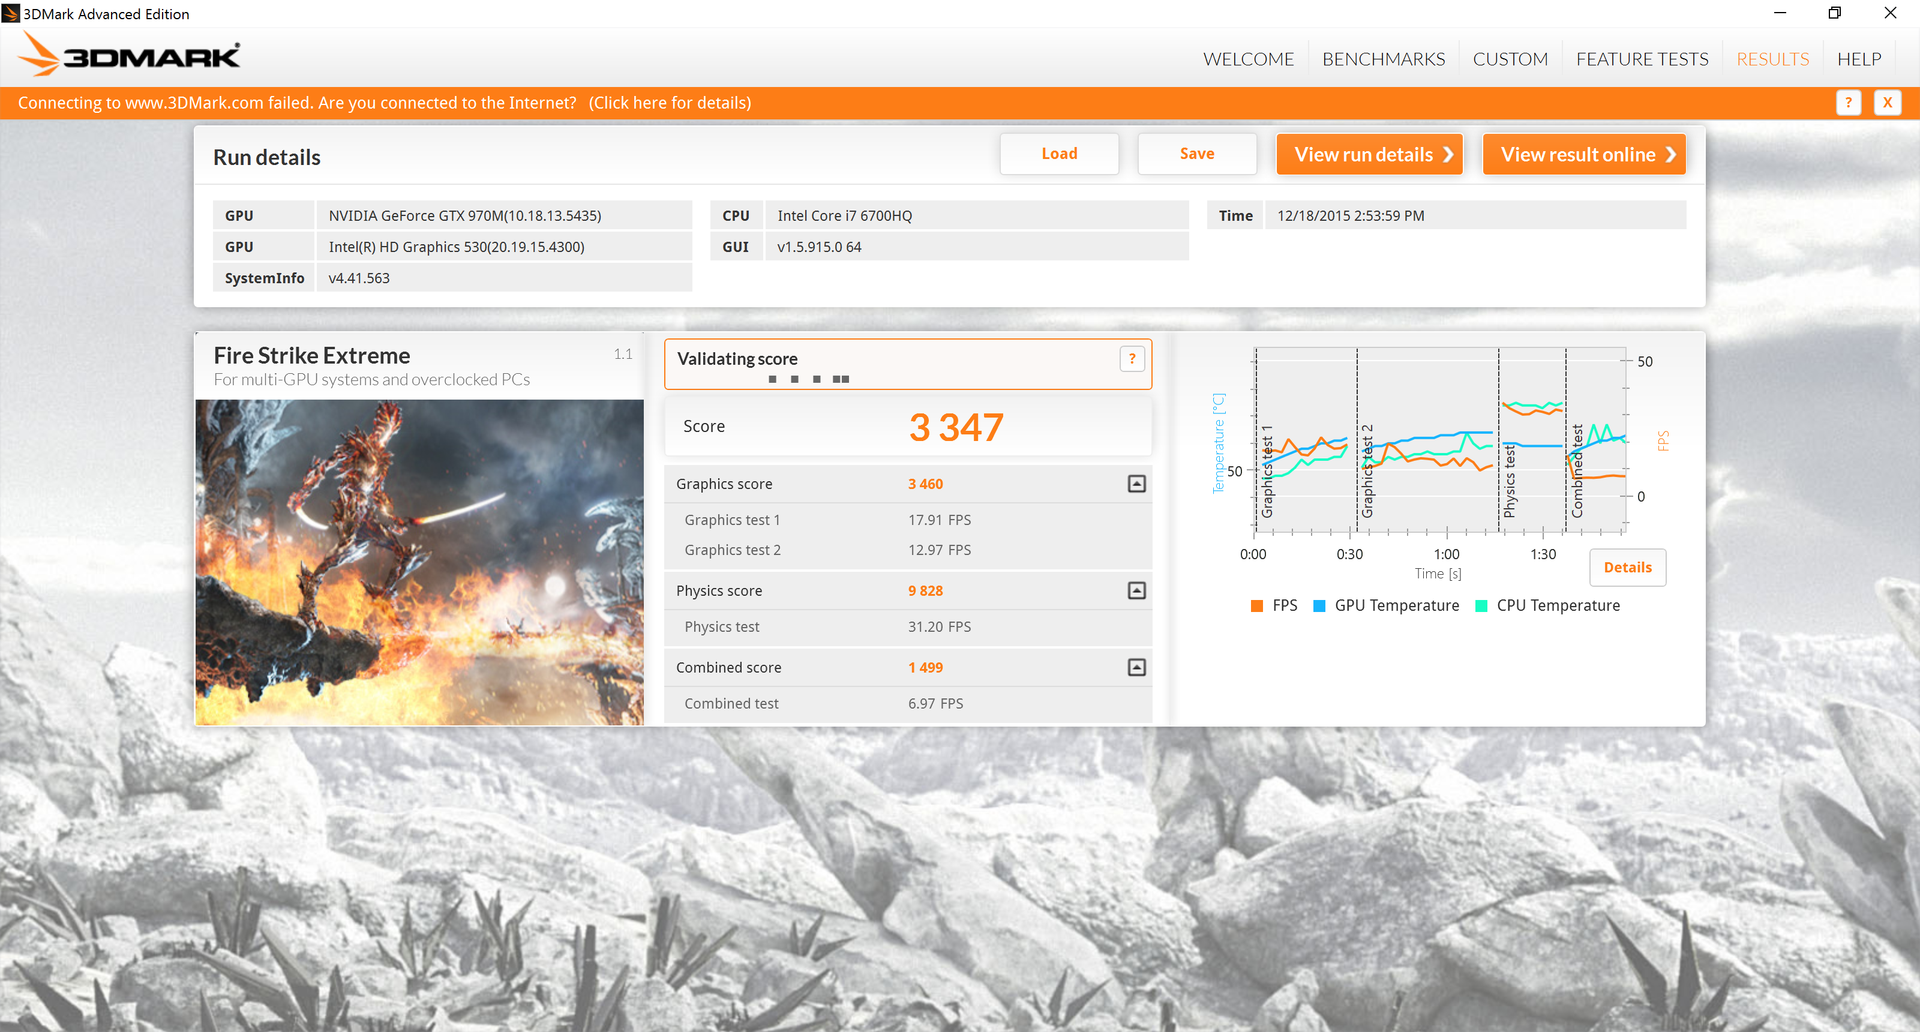Click the Load button

point(1059,154)
